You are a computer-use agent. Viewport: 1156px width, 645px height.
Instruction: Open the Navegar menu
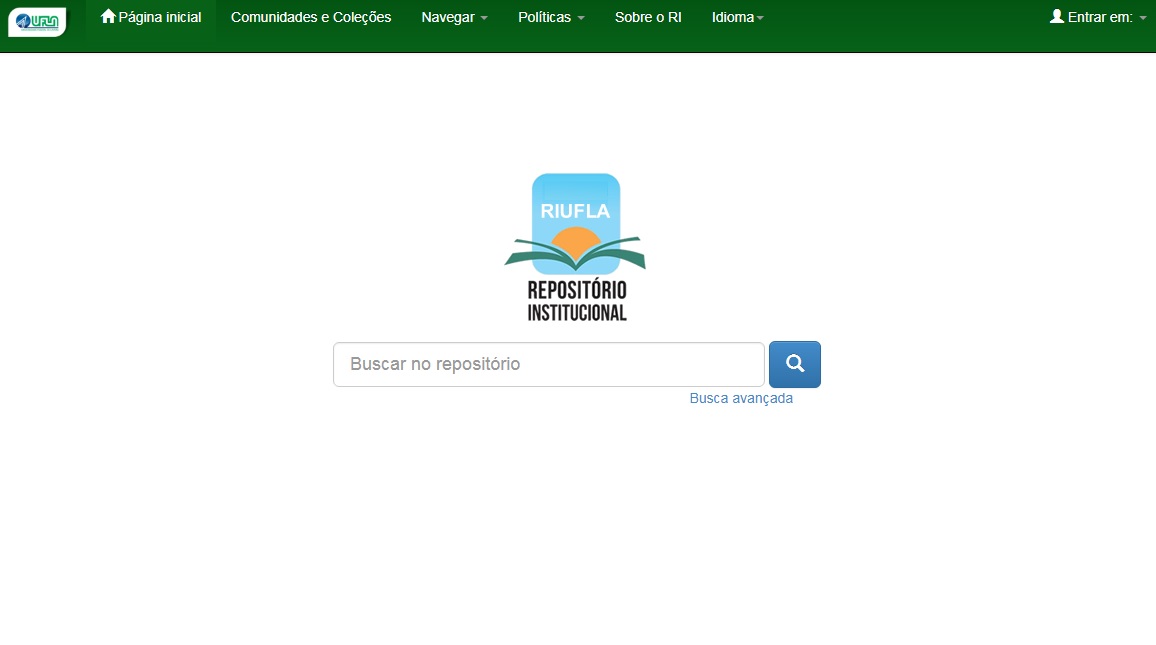(448, 17)
